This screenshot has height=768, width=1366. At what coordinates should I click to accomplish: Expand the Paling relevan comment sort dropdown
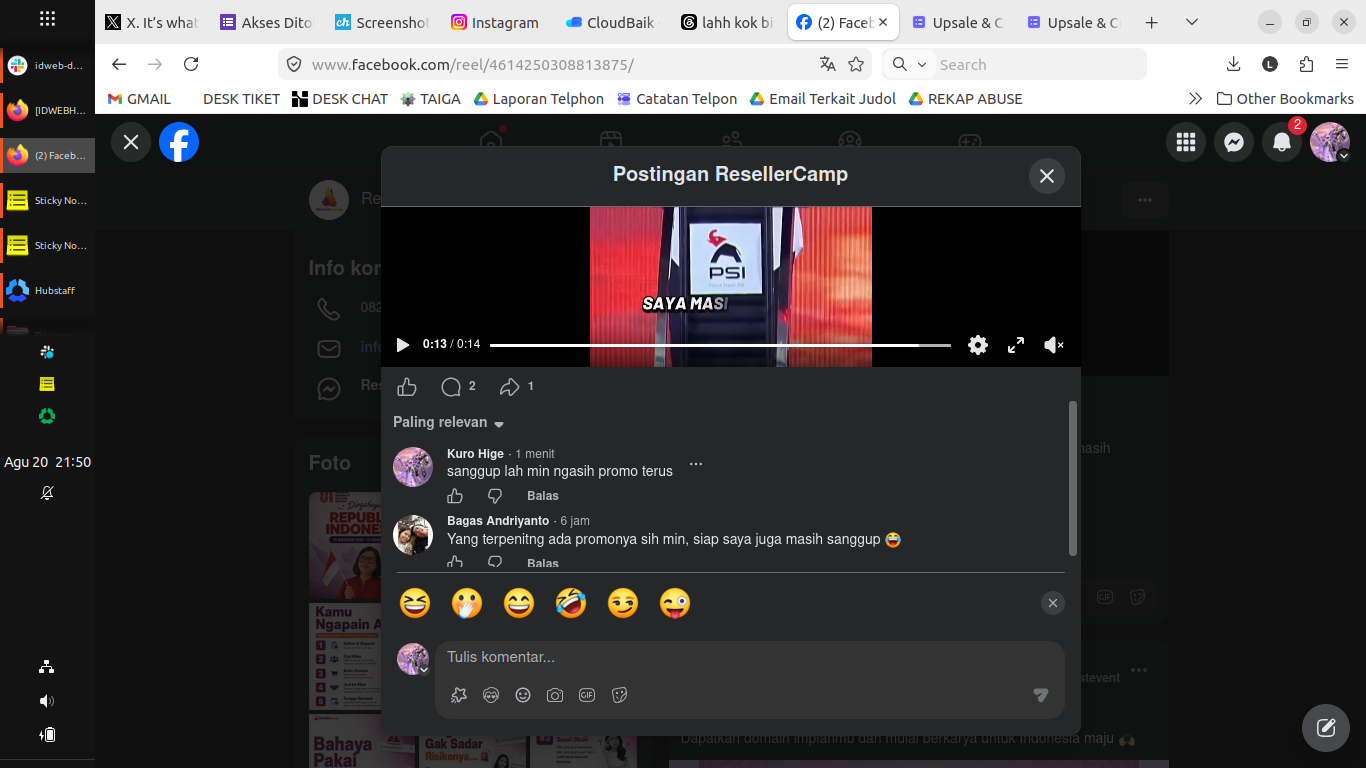click(449, 422)
